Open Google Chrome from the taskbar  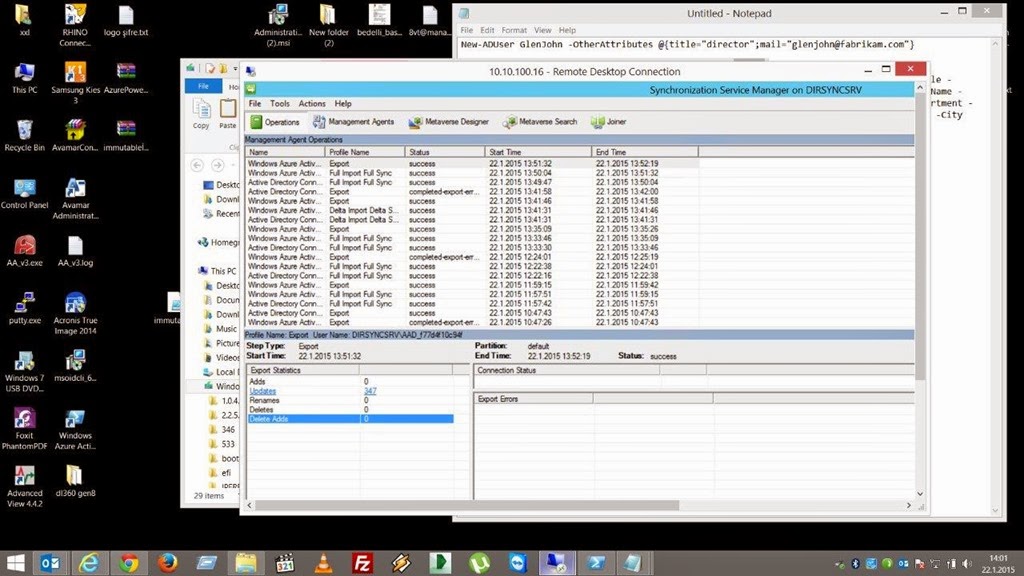tap(128, 563)
